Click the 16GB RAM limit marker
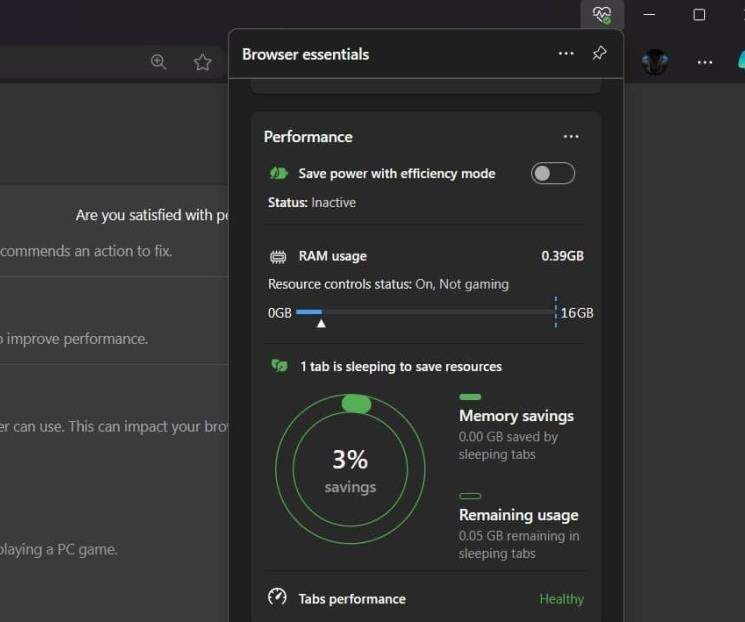The width and height of the screenshot is (745, 622). coord(555,312)
